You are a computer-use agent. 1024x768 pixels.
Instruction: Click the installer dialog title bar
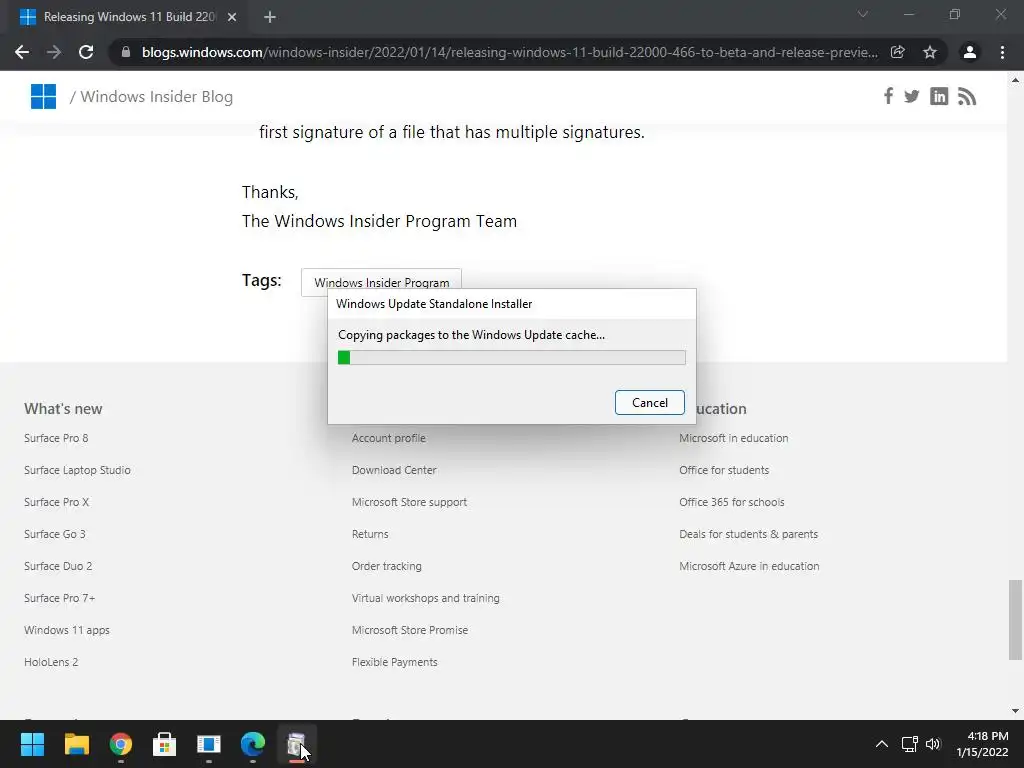point(512,304)
